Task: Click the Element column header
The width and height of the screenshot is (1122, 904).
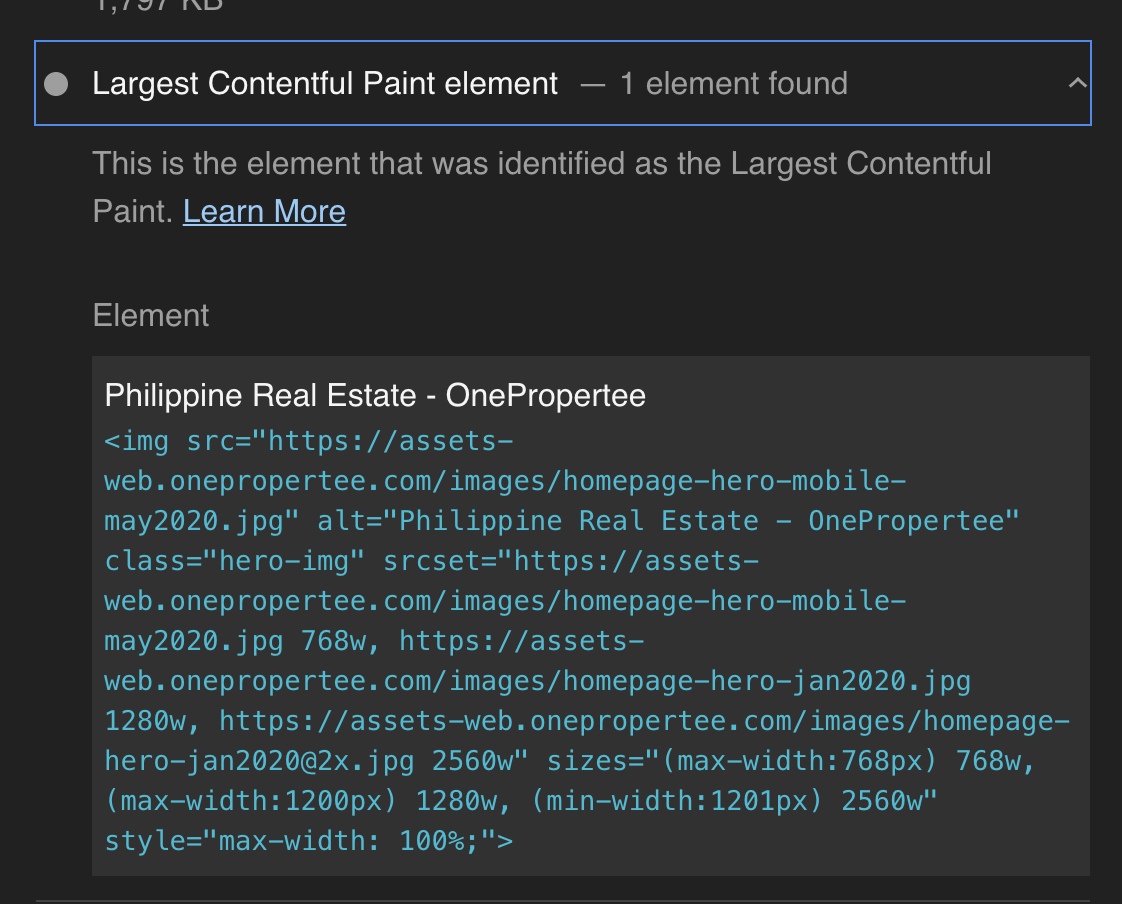Action: tap(150, 316)
